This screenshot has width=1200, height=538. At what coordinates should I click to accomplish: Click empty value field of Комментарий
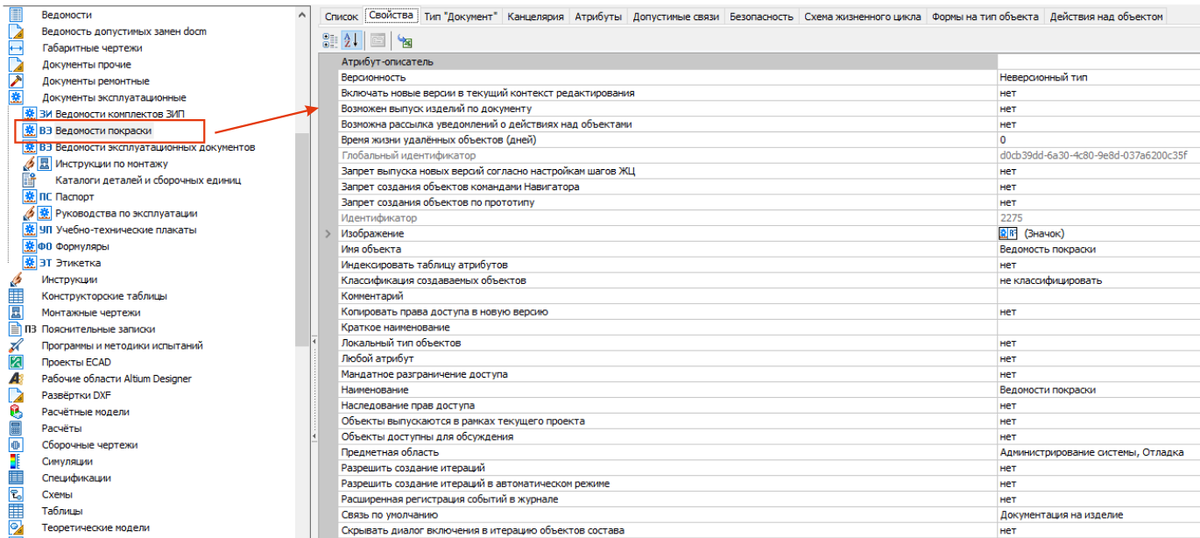(x=1098, y=296)
